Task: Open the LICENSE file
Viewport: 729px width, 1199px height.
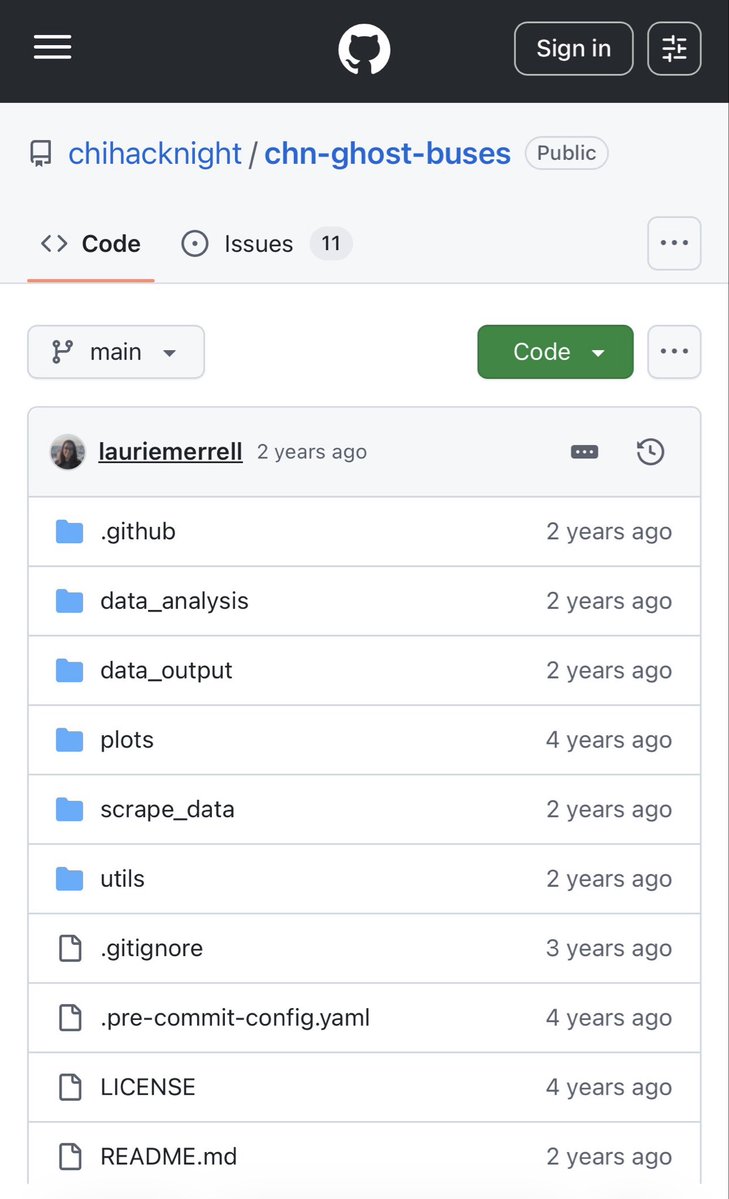Action: [x=148, y=1087]
